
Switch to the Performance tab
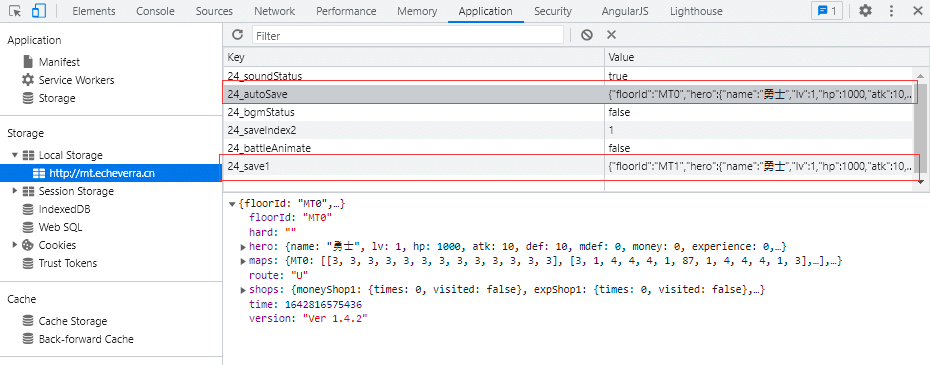pos(346,11)
